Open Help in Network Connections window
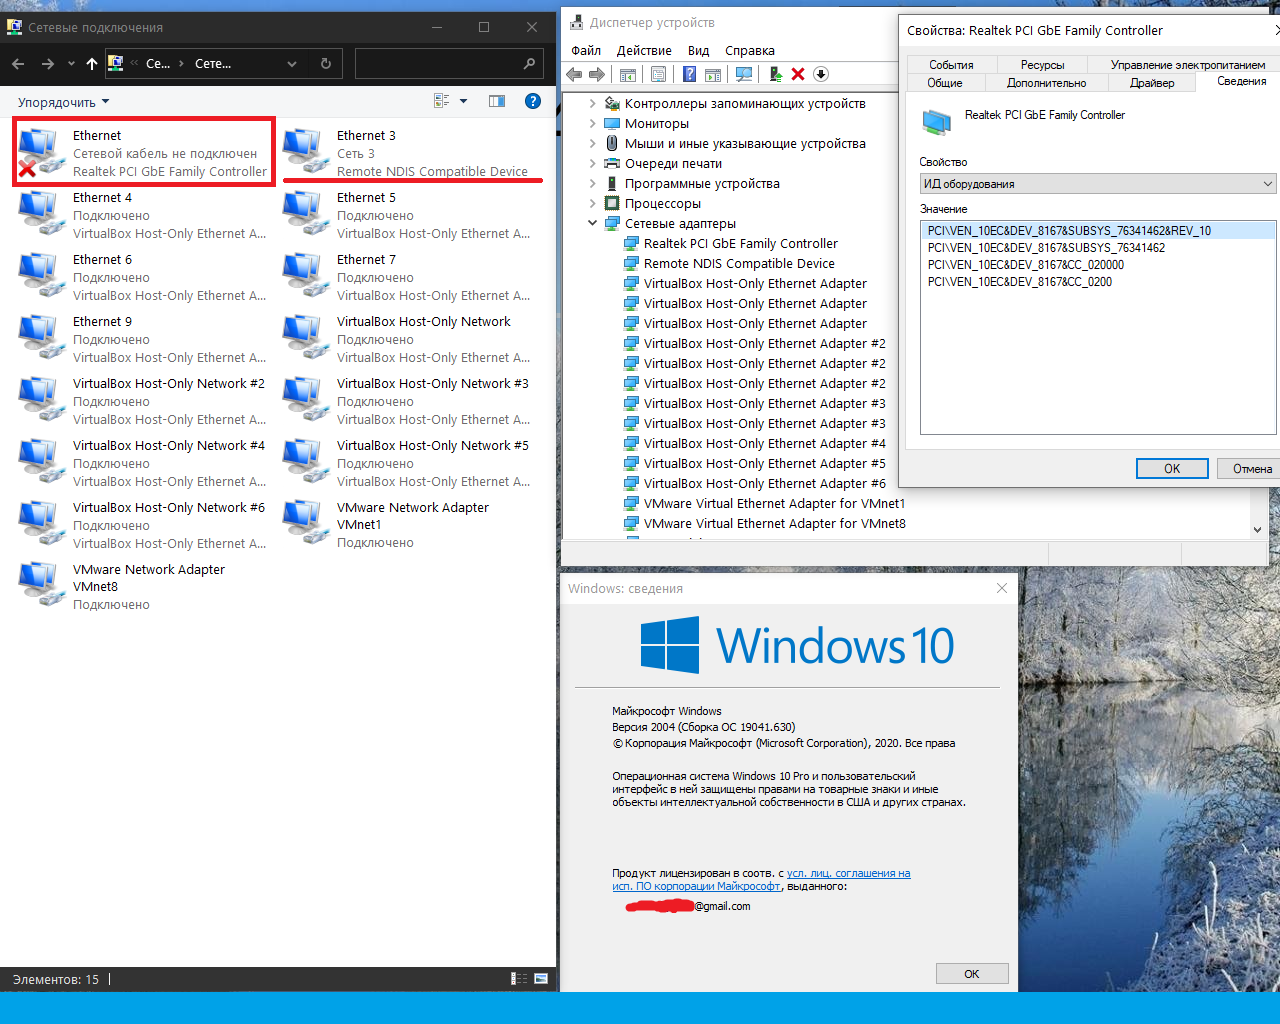This screenshot has width=1280, height=1024. tap(533, 101)
